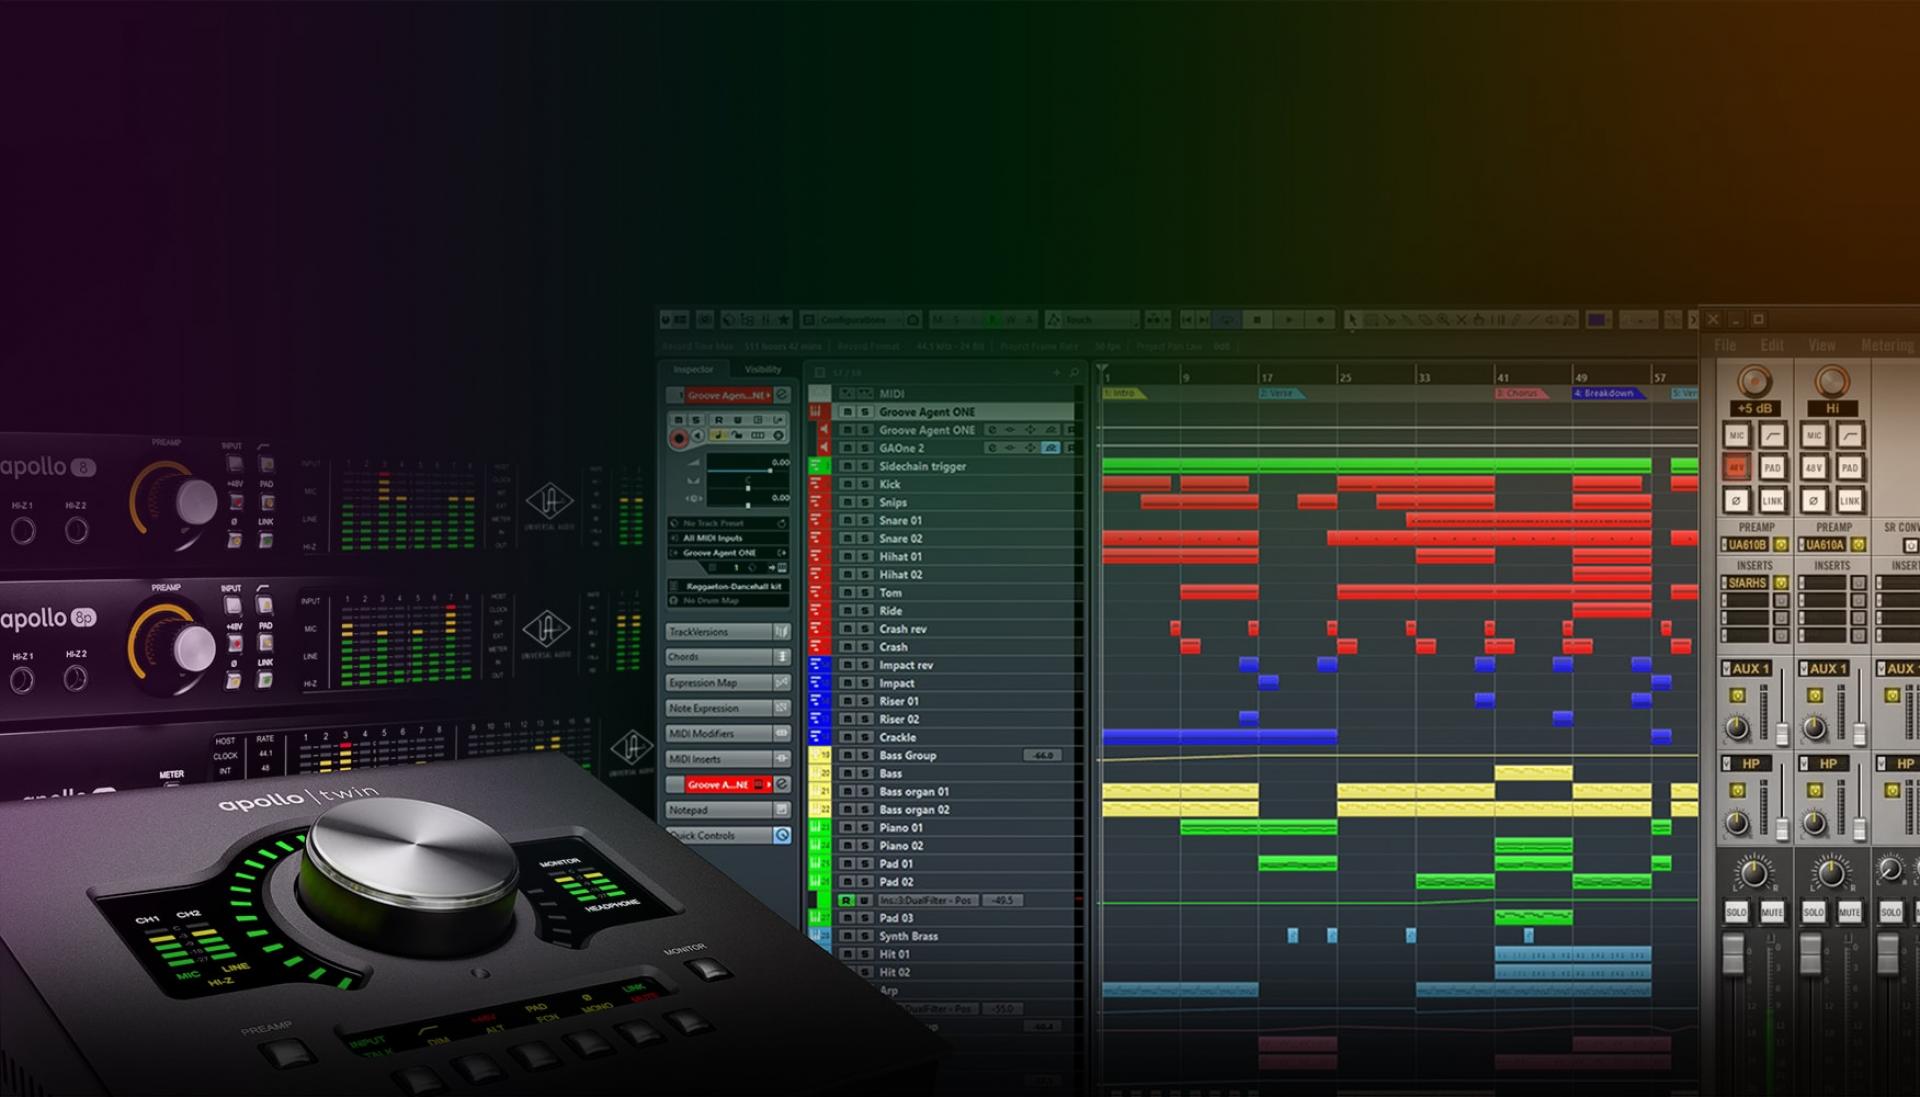This screenshot has height=1097, width=1920.
Task: Click the Edit Instrument button in Inspector header
Action: tap(782, 396)
